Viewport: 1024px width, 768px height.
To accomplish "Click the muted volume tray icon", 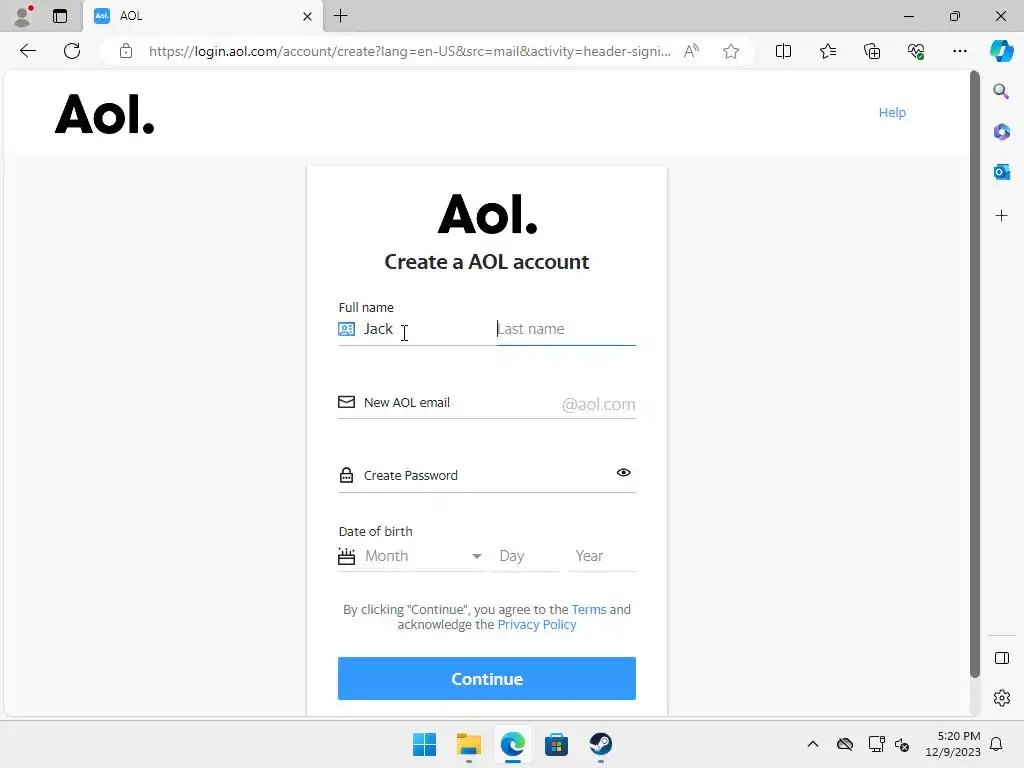I will pyautogui.click(x=902, y=744).
